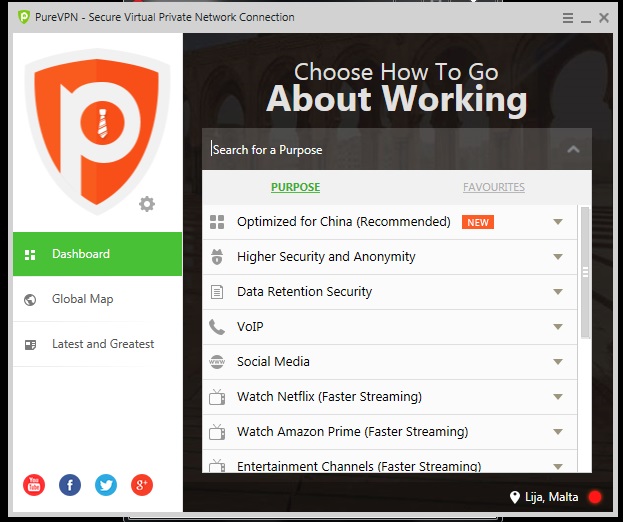Expand Higher Security and Anonymity arrow
This screenshot has height=522, width=623.
[558, 257]
